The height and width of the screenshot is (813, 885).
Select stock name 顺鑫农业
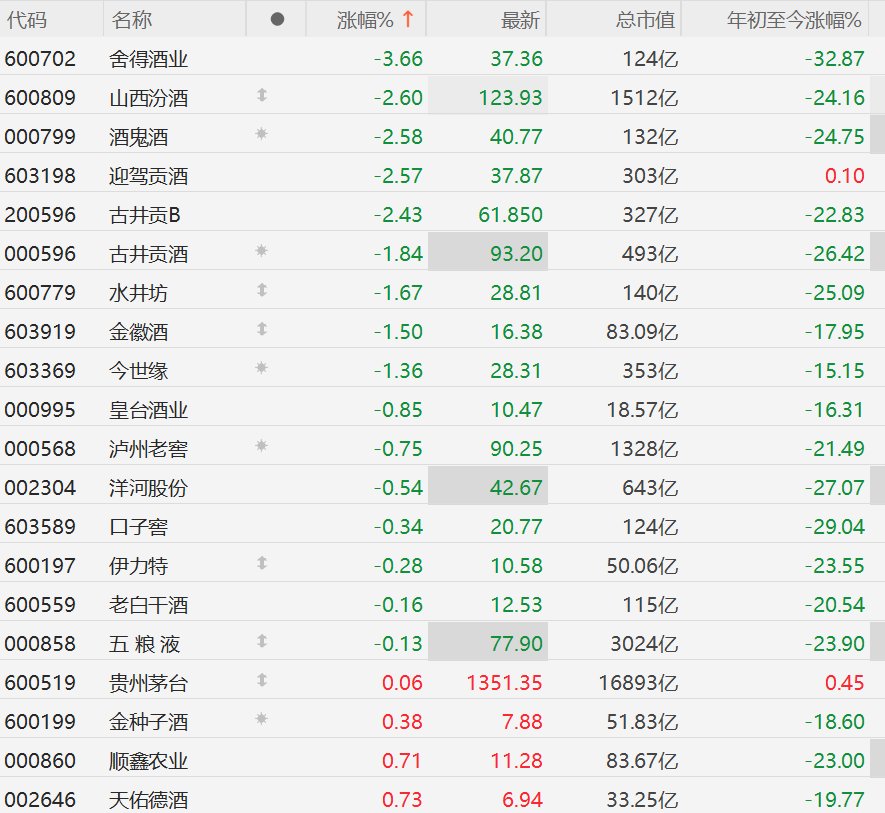click(148, 761)
